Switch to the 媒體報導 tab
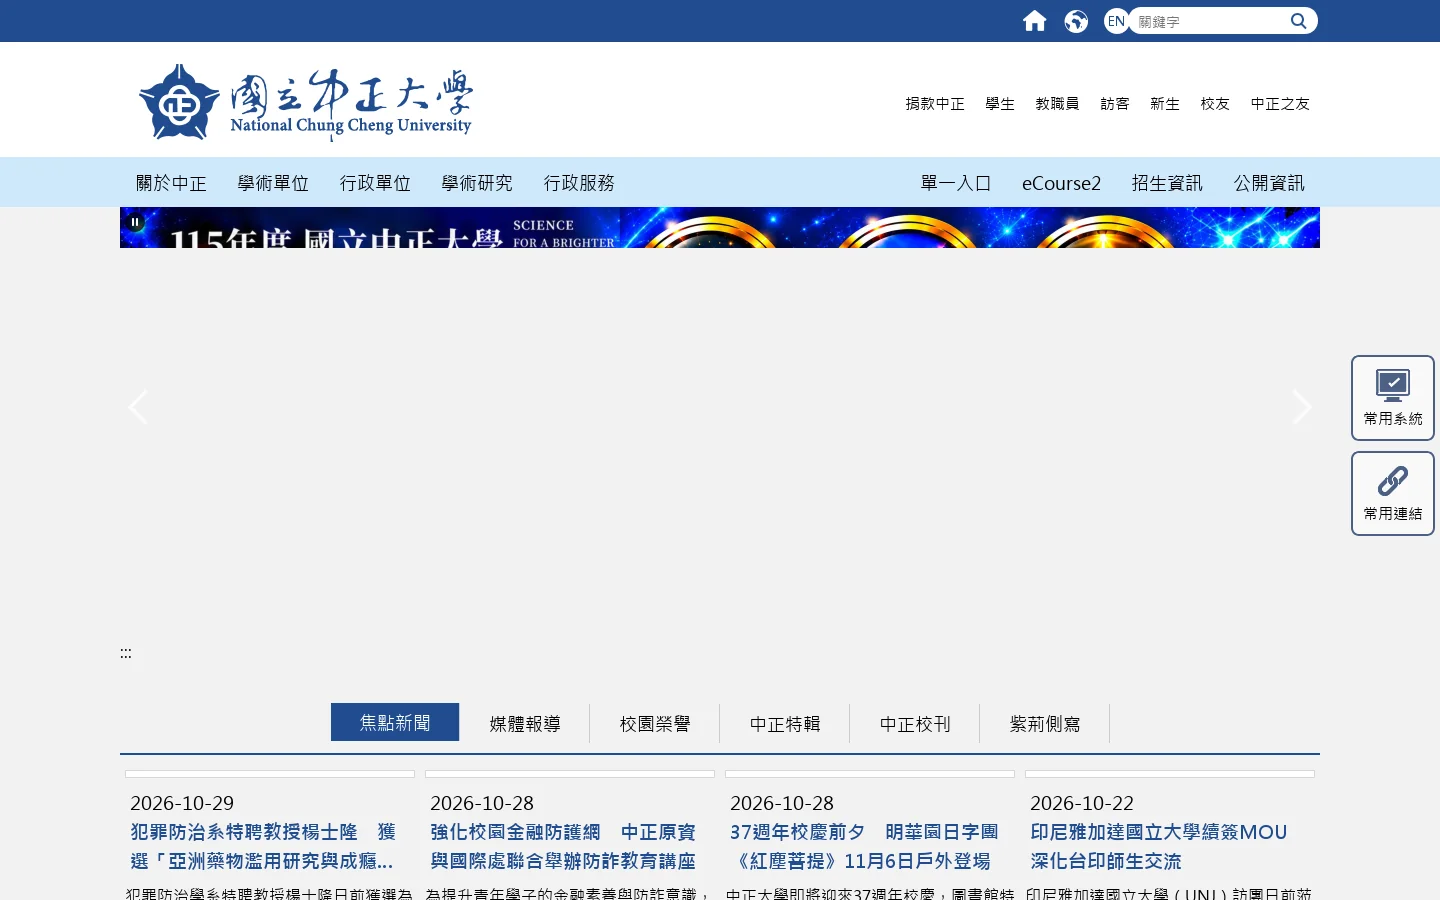 (525, 723)
